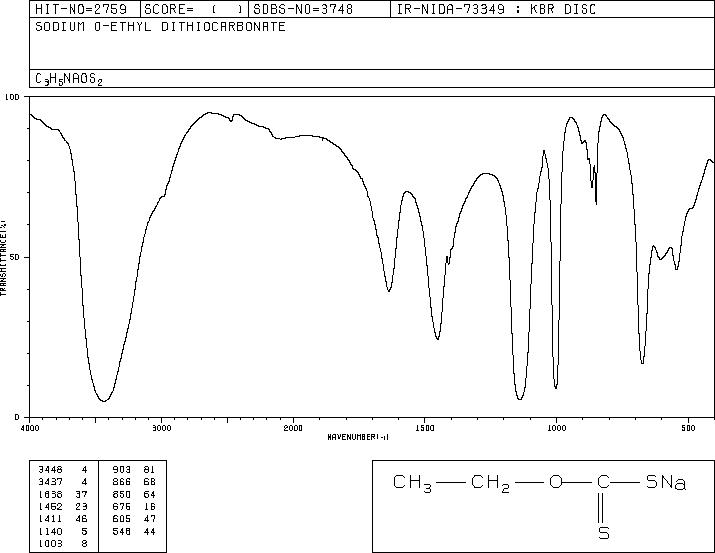
Task: Select the compound name SODIUM O-ETHYL DITHIOCARBONATE
Action: pyautogui.click(x=161, y=26)
